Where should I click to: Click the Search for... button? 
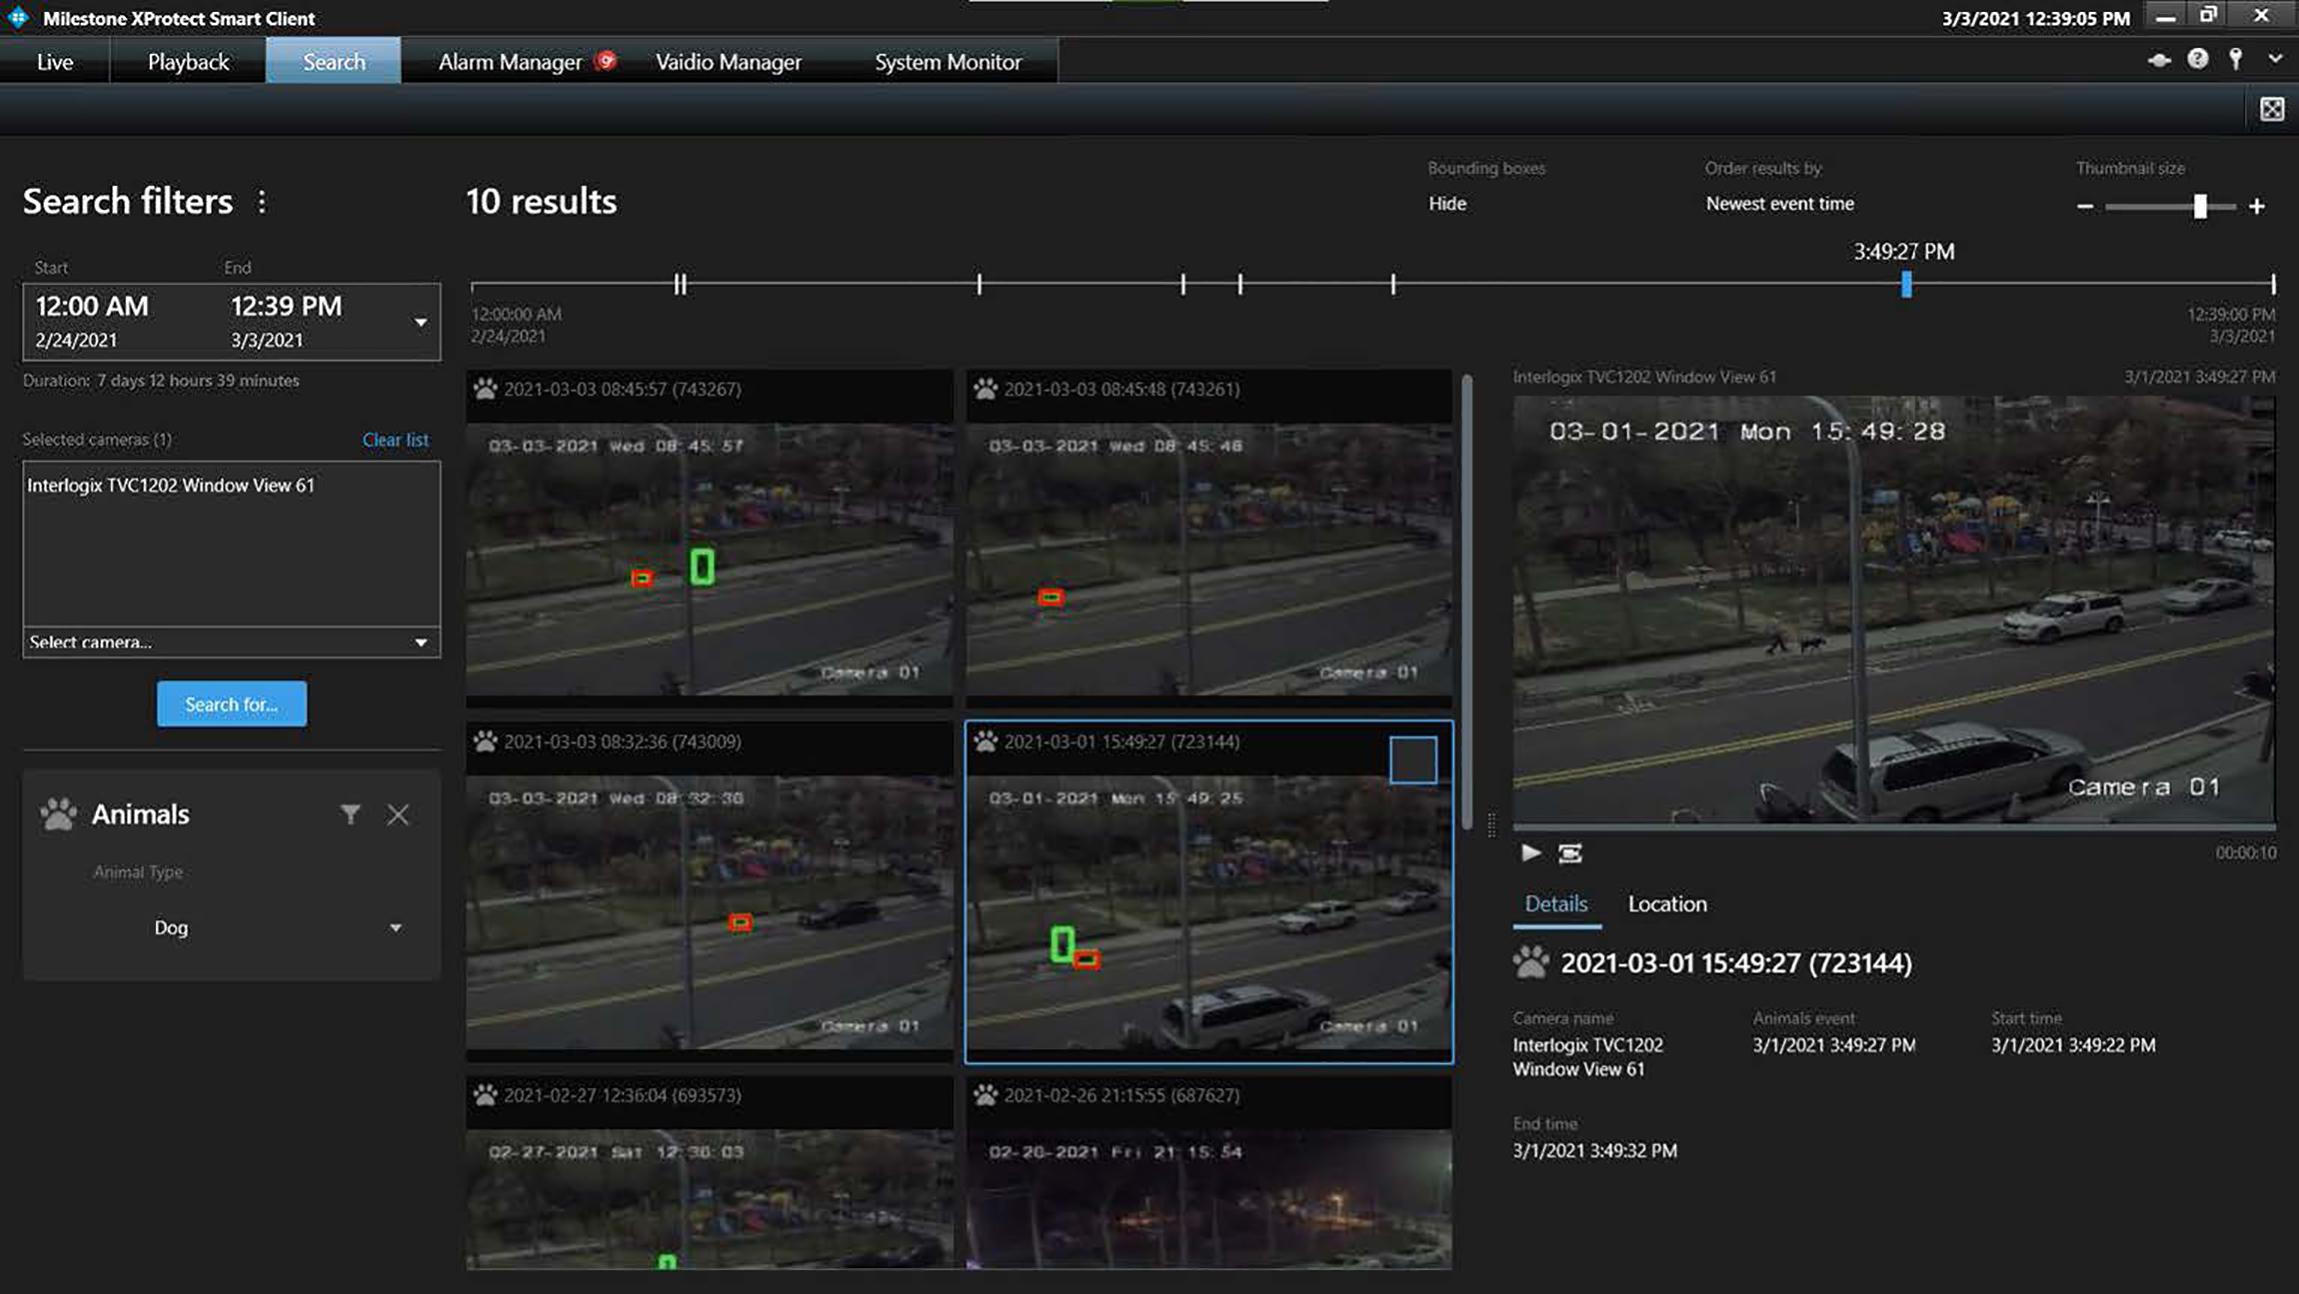click(231, 704)
